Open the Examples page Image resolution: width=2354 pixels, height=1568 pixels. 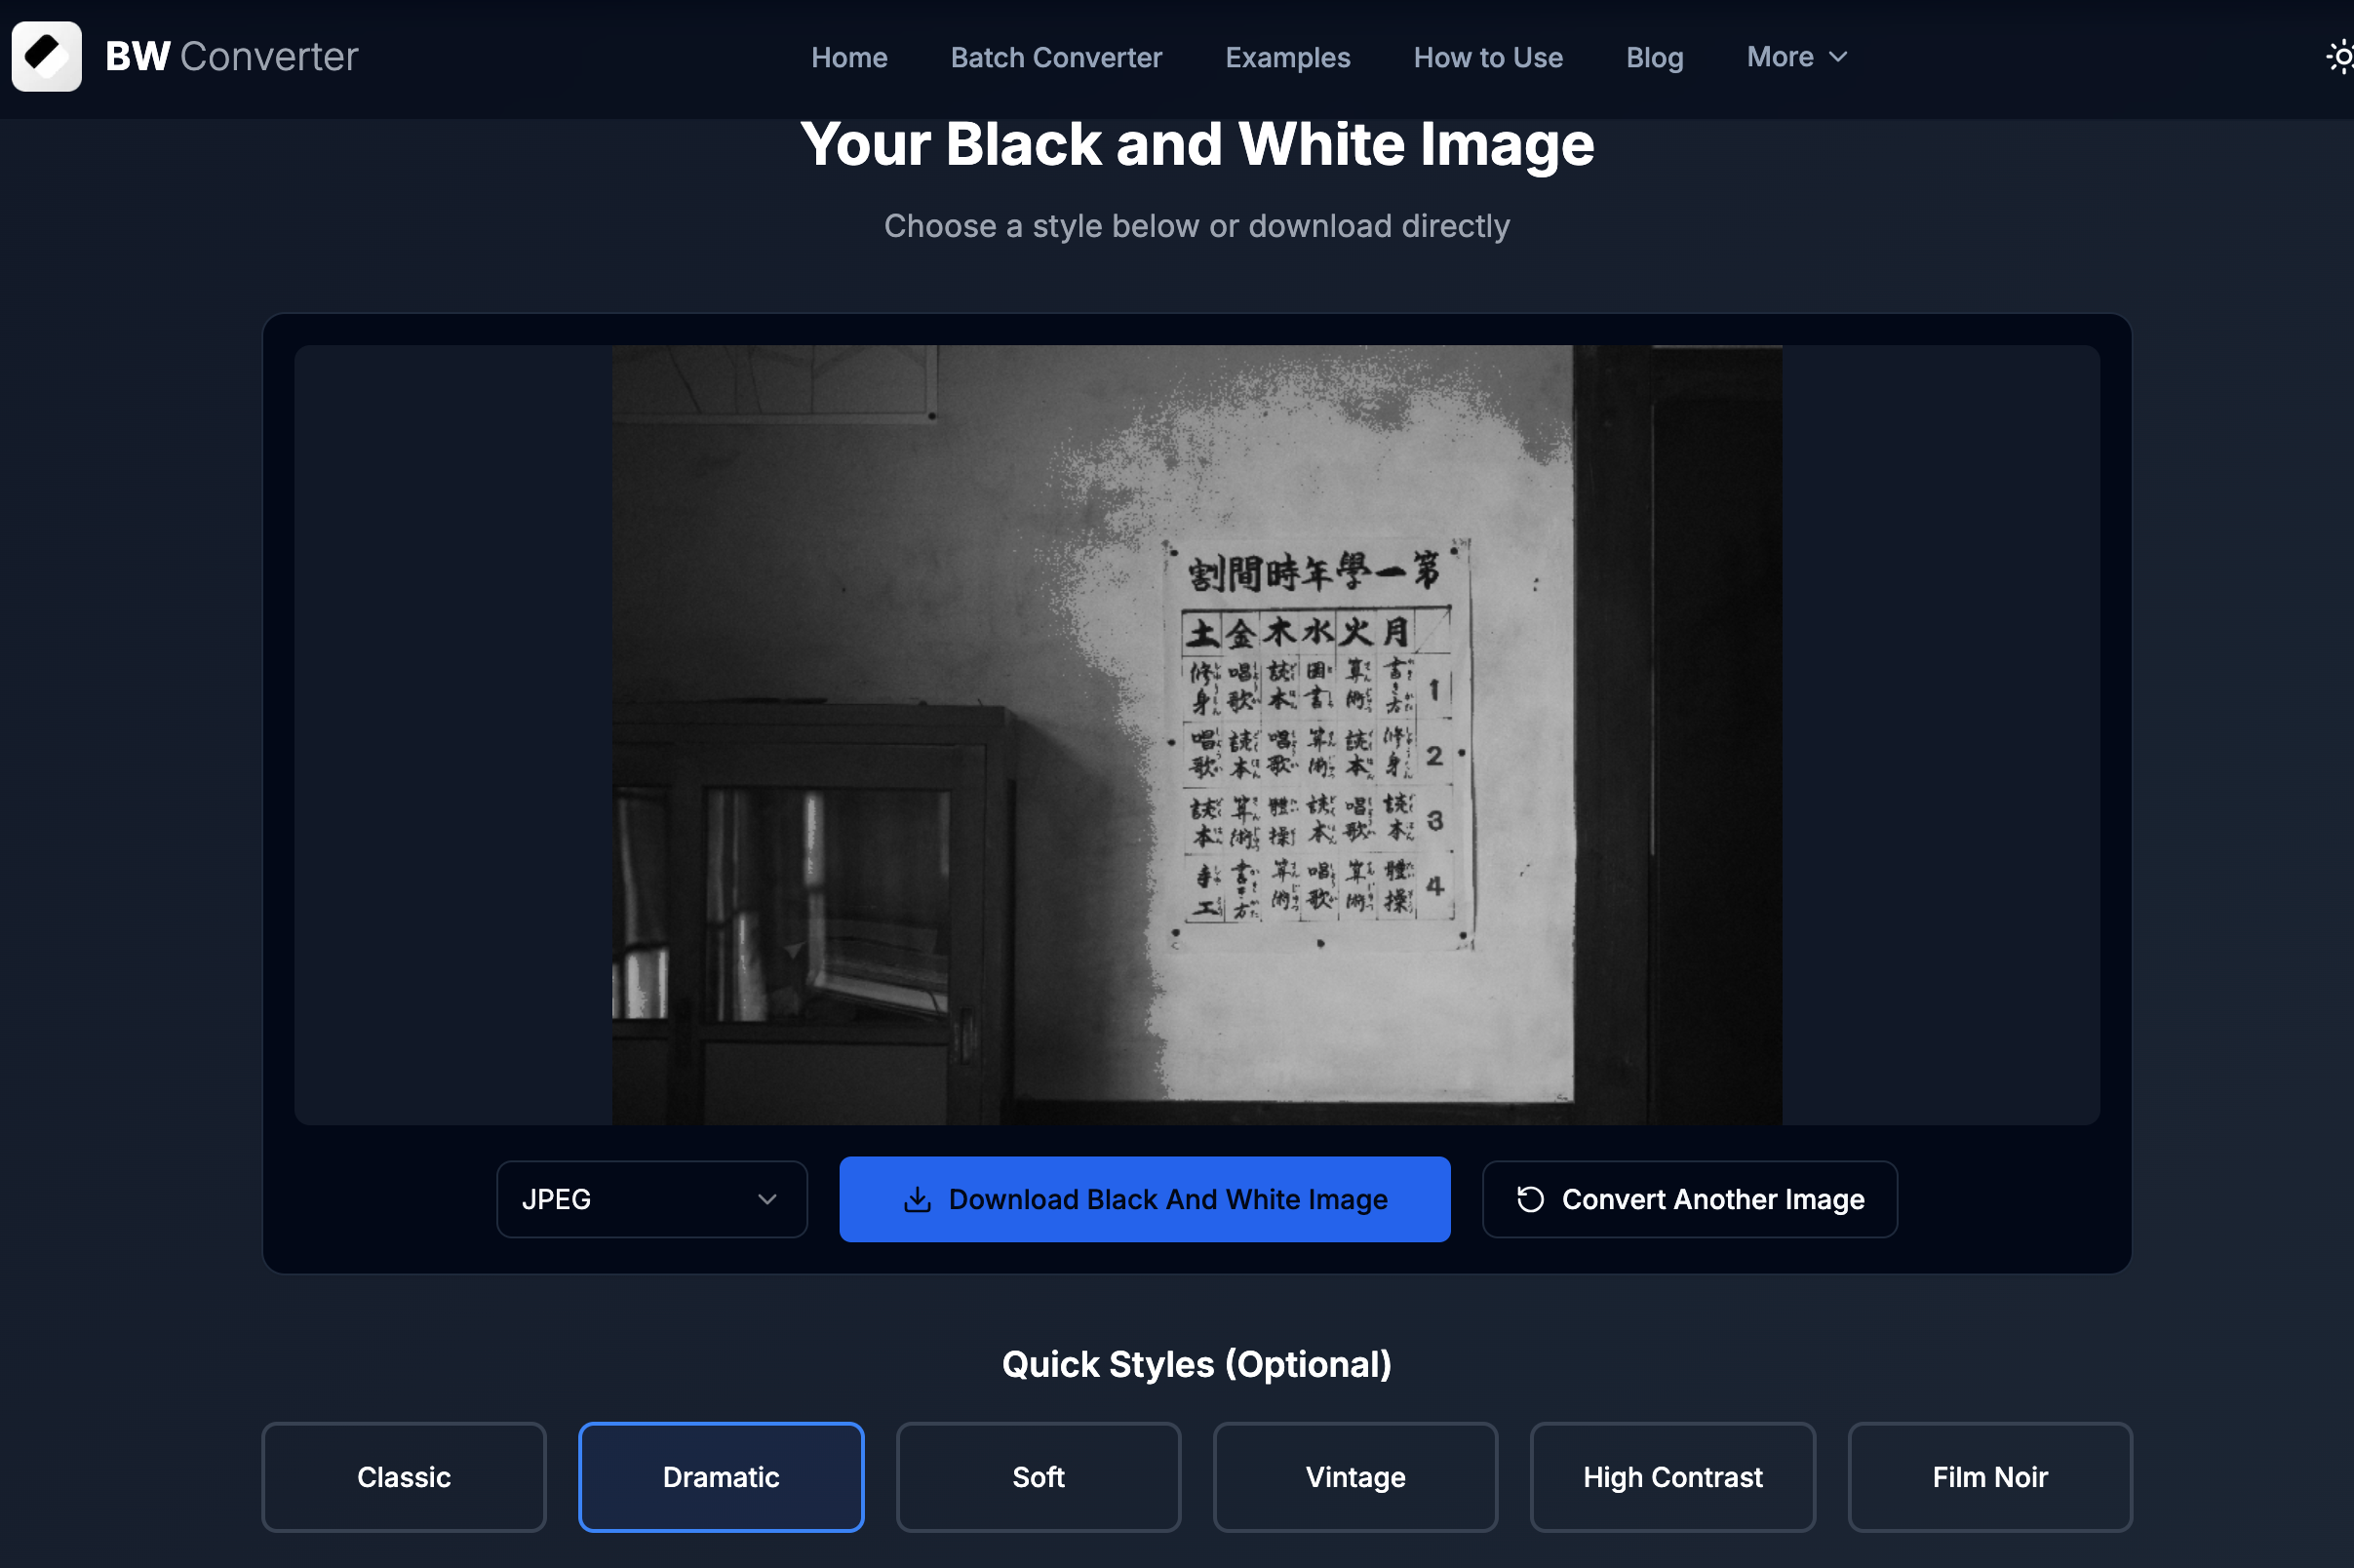tap(1288, 57)
